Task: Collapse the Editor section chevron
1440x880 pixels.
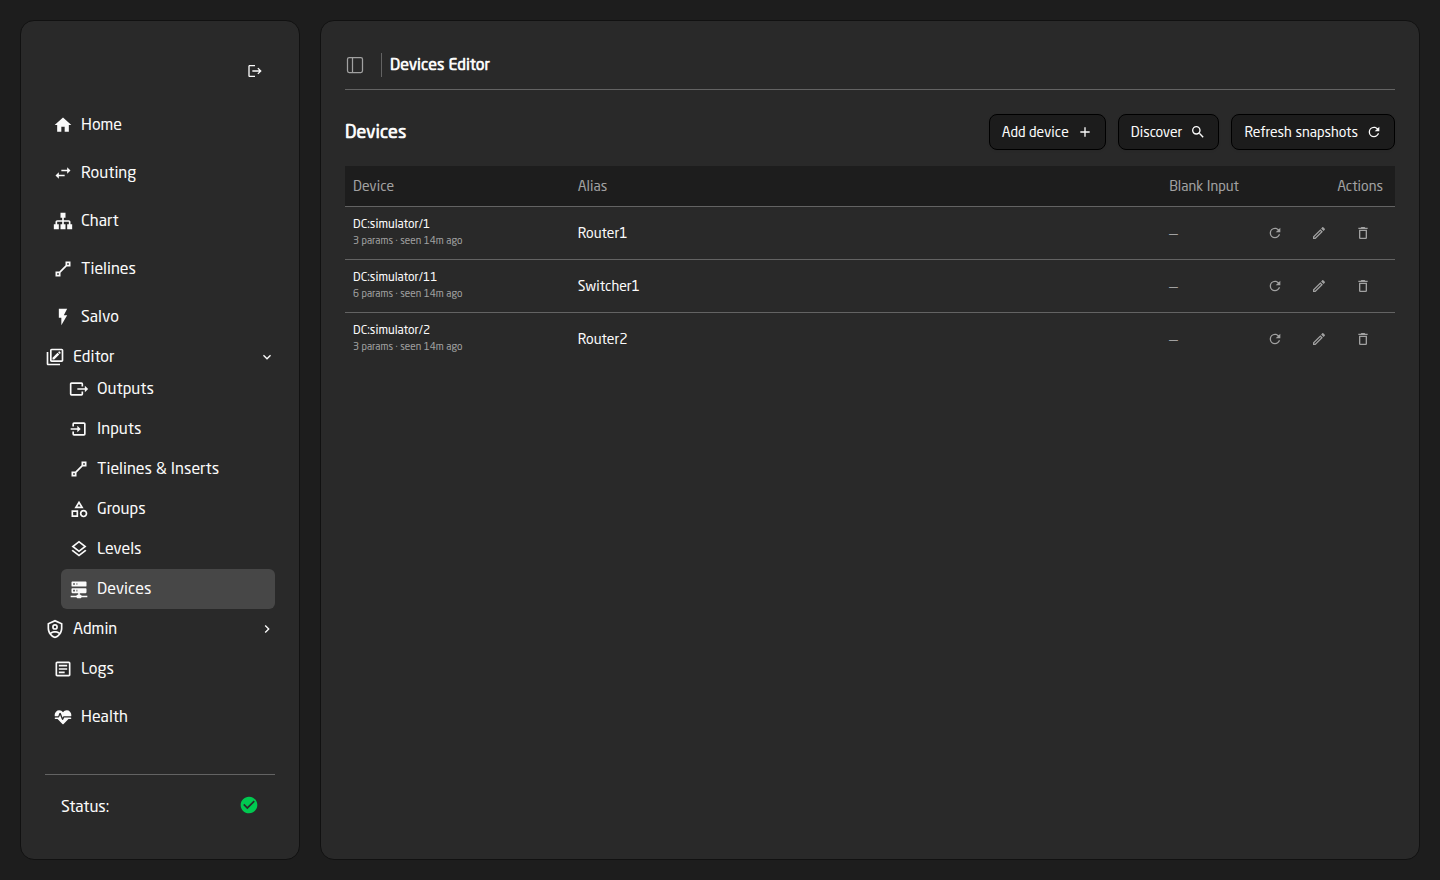Action: click(267, 357)
